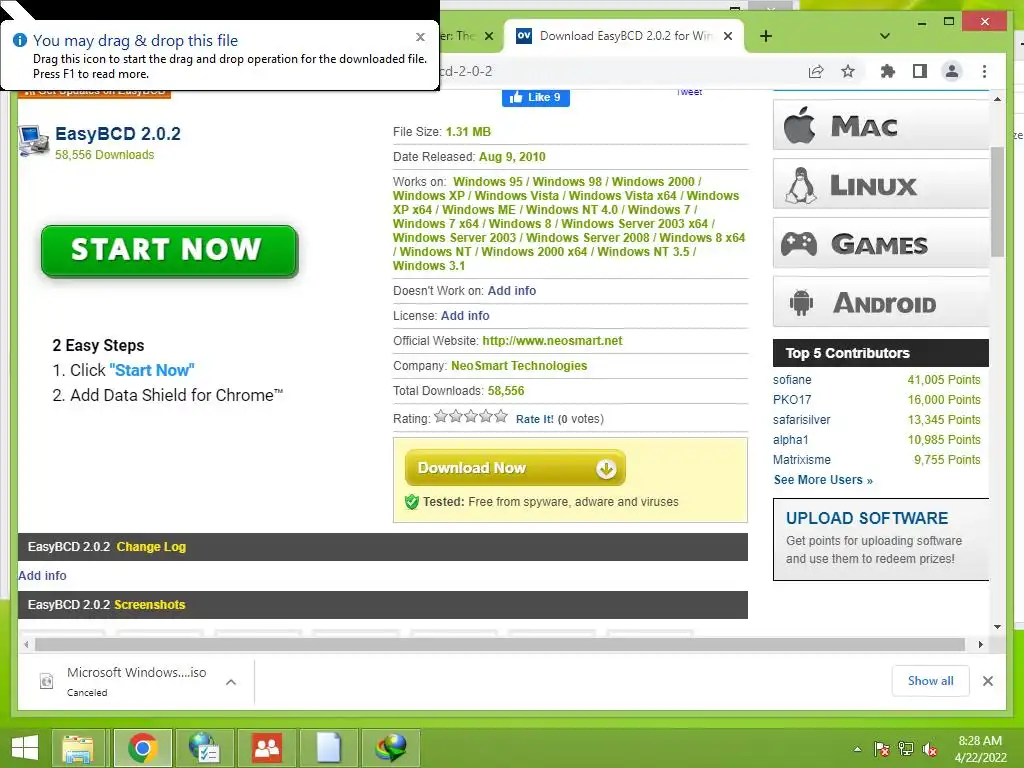Click the vertical scrollbar thumb

pyautogui.click(x=997, y=202)
